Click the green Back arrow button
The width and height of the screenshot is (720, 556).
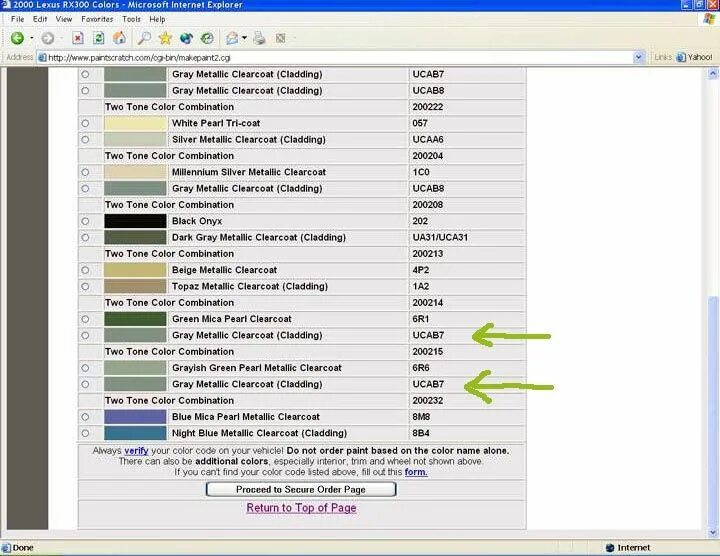pyautogui.click(x=17, y=38)
